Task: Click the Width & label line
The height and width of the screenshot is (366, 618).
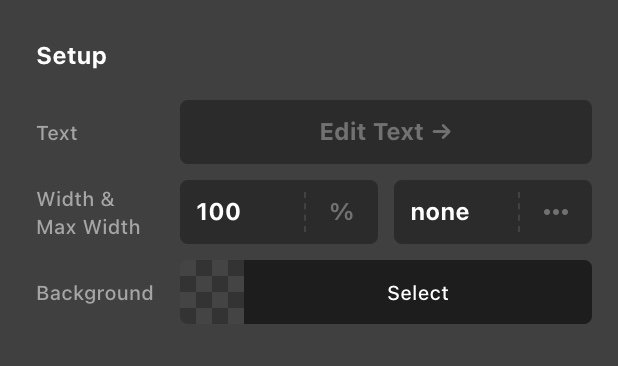Action: click(x=75, y=199)
